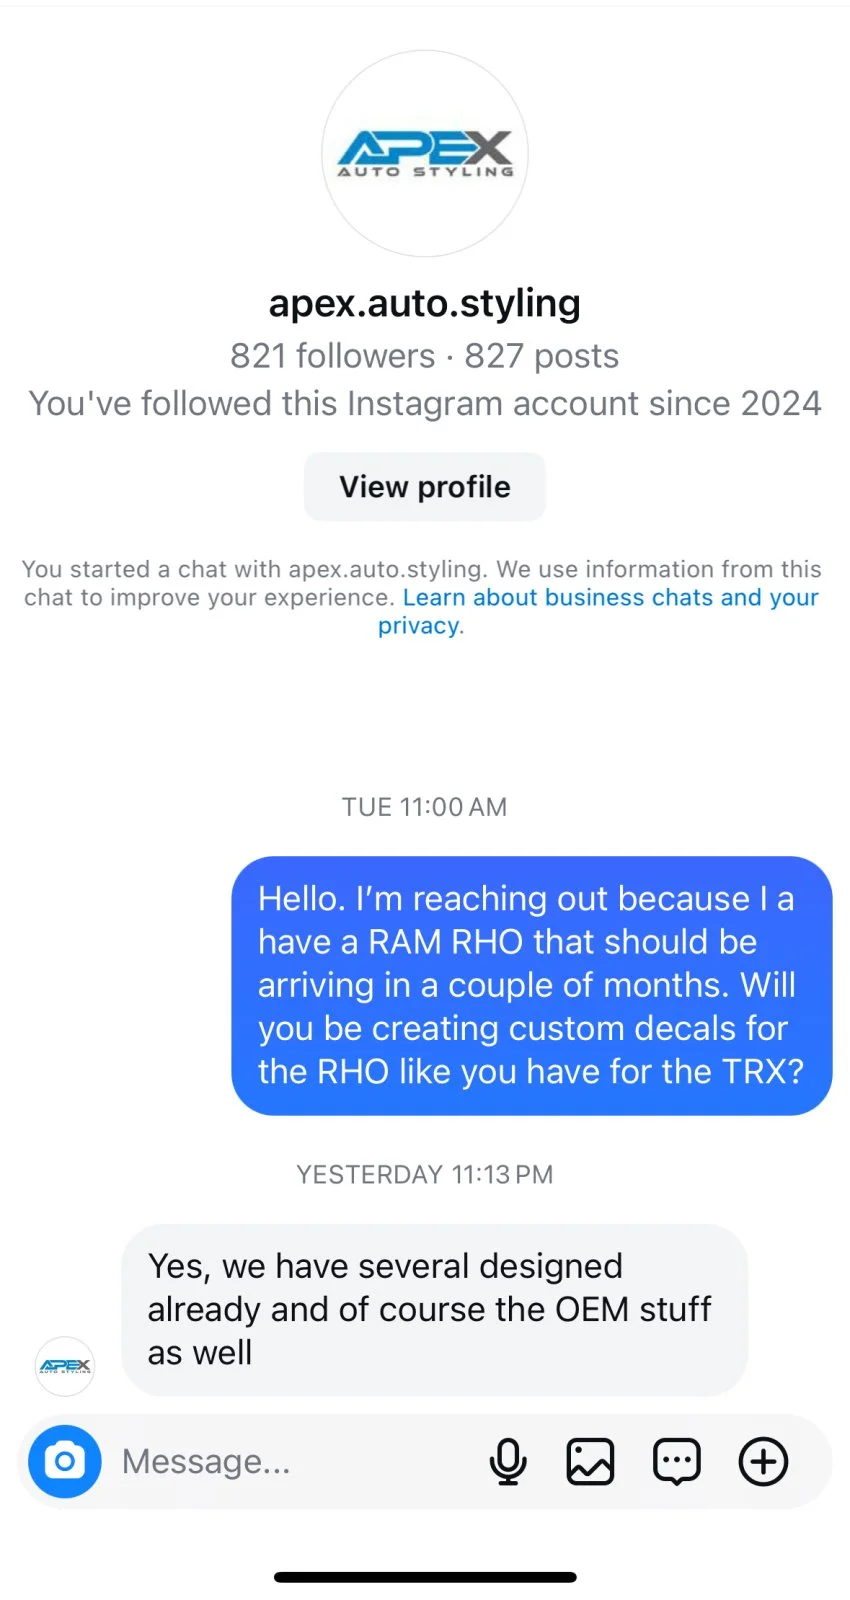Open the camera from the blue button
Screen dimensions: 850x1600
click(x=65, y=1461)
